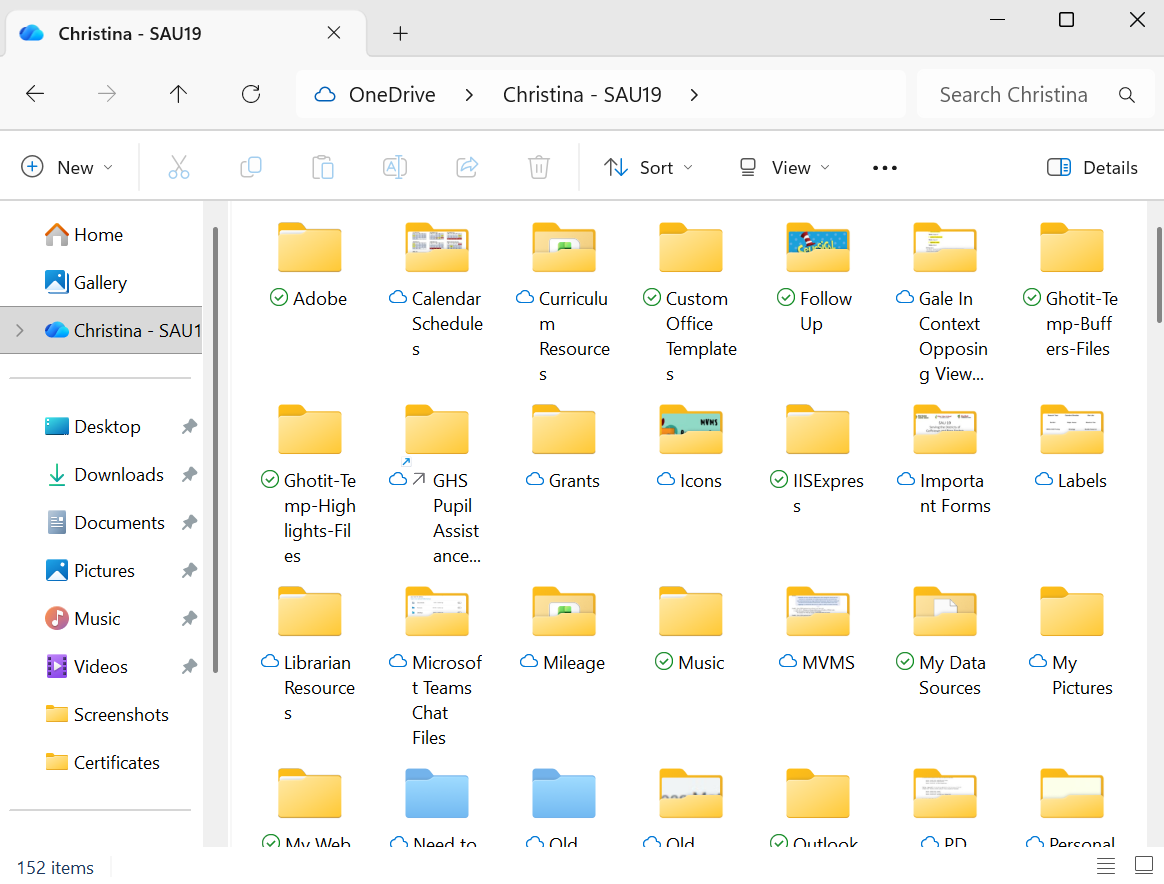Click the Rename icon in toolbar
Viewport: 1164px width, 884px height.
pyautogui.click(x=395, y=167)
